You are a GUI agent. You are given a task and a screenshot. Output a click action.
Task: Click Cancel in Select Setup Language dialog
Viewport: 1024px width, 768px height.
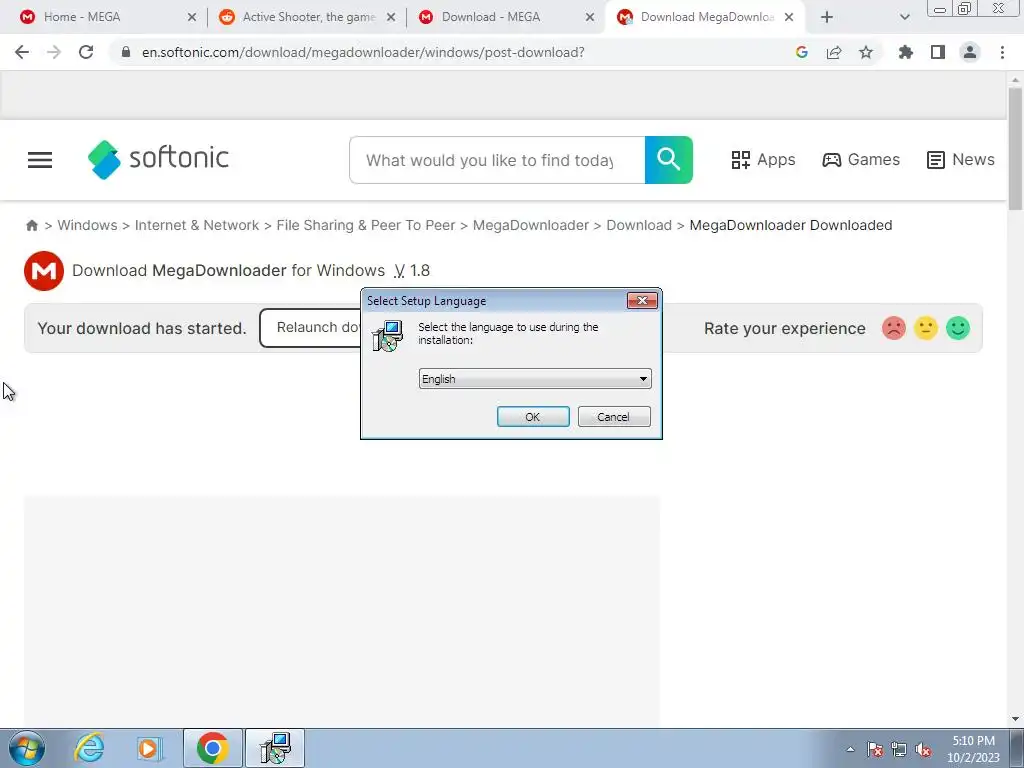614,417
